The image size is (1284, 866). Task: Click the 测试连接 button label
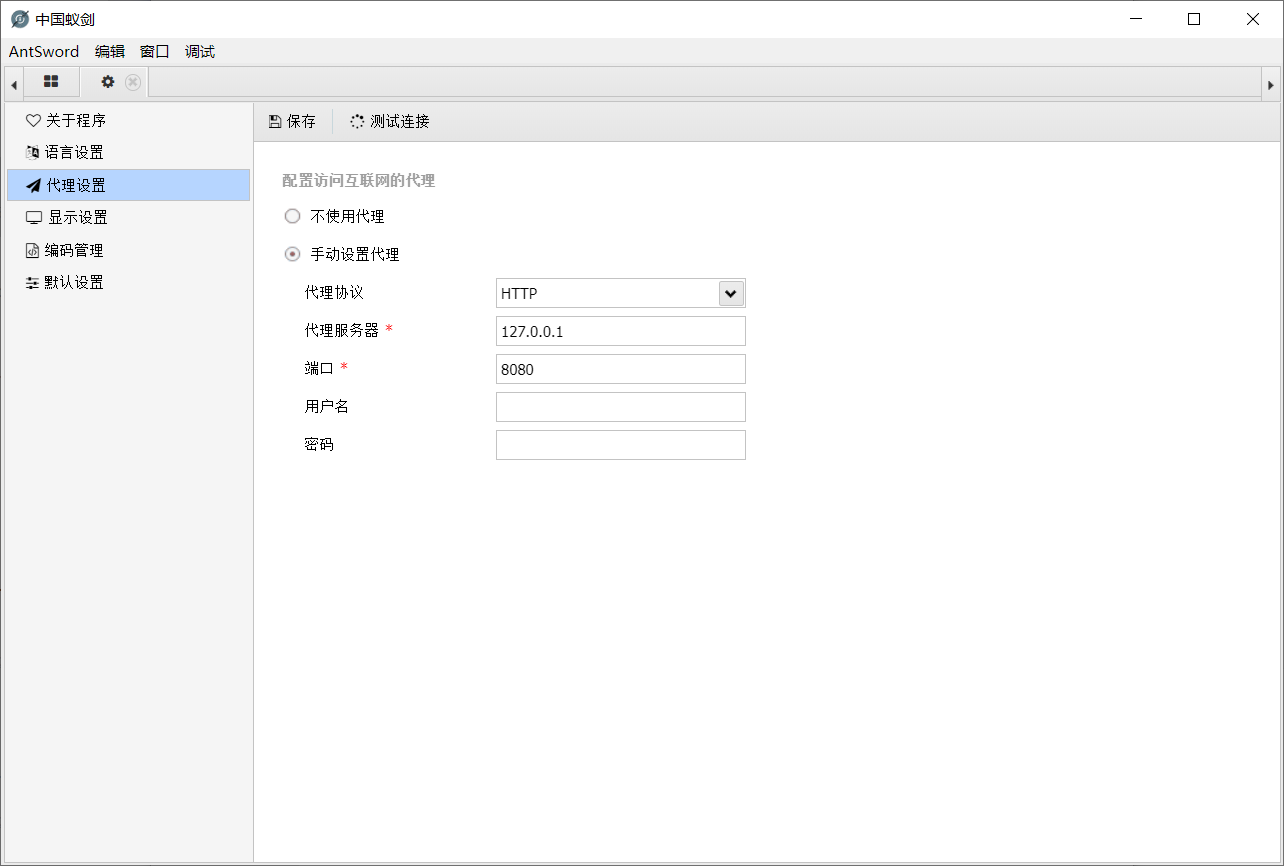400,122
